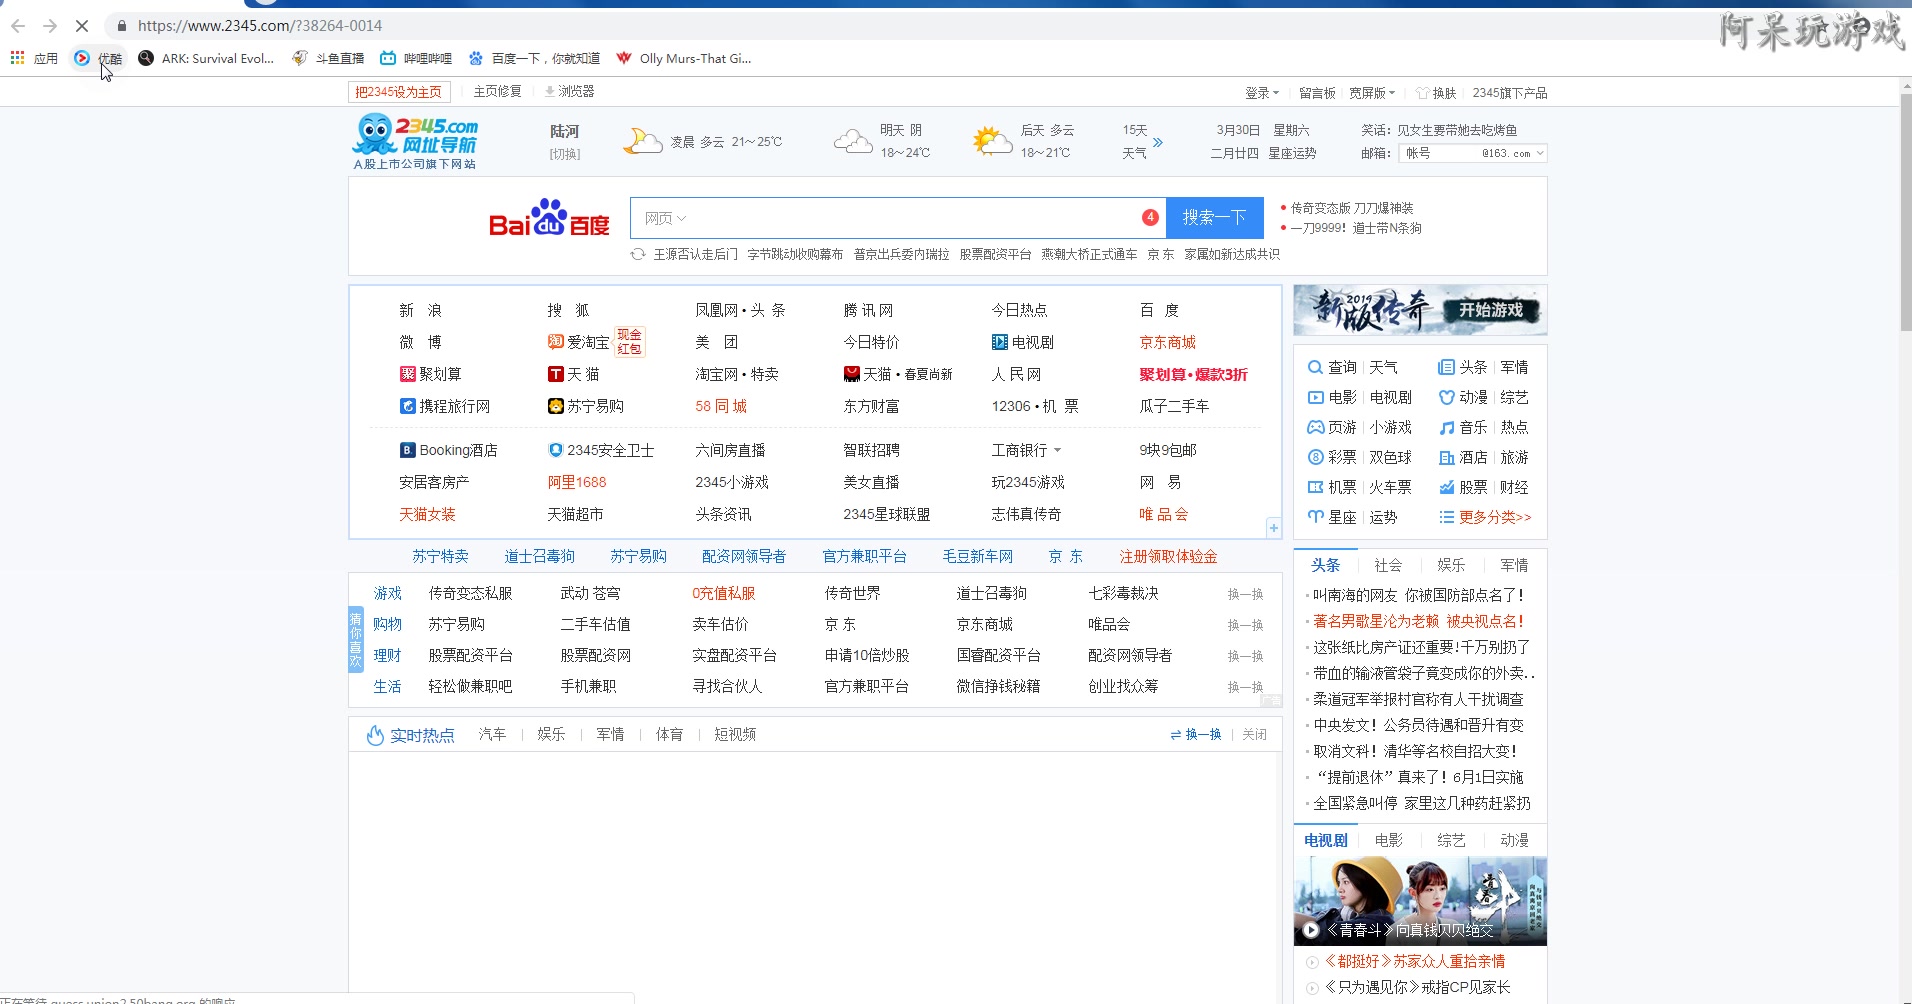Click 把2345设为主页 button
1912x1004 pixels.
tap(398, 92)
